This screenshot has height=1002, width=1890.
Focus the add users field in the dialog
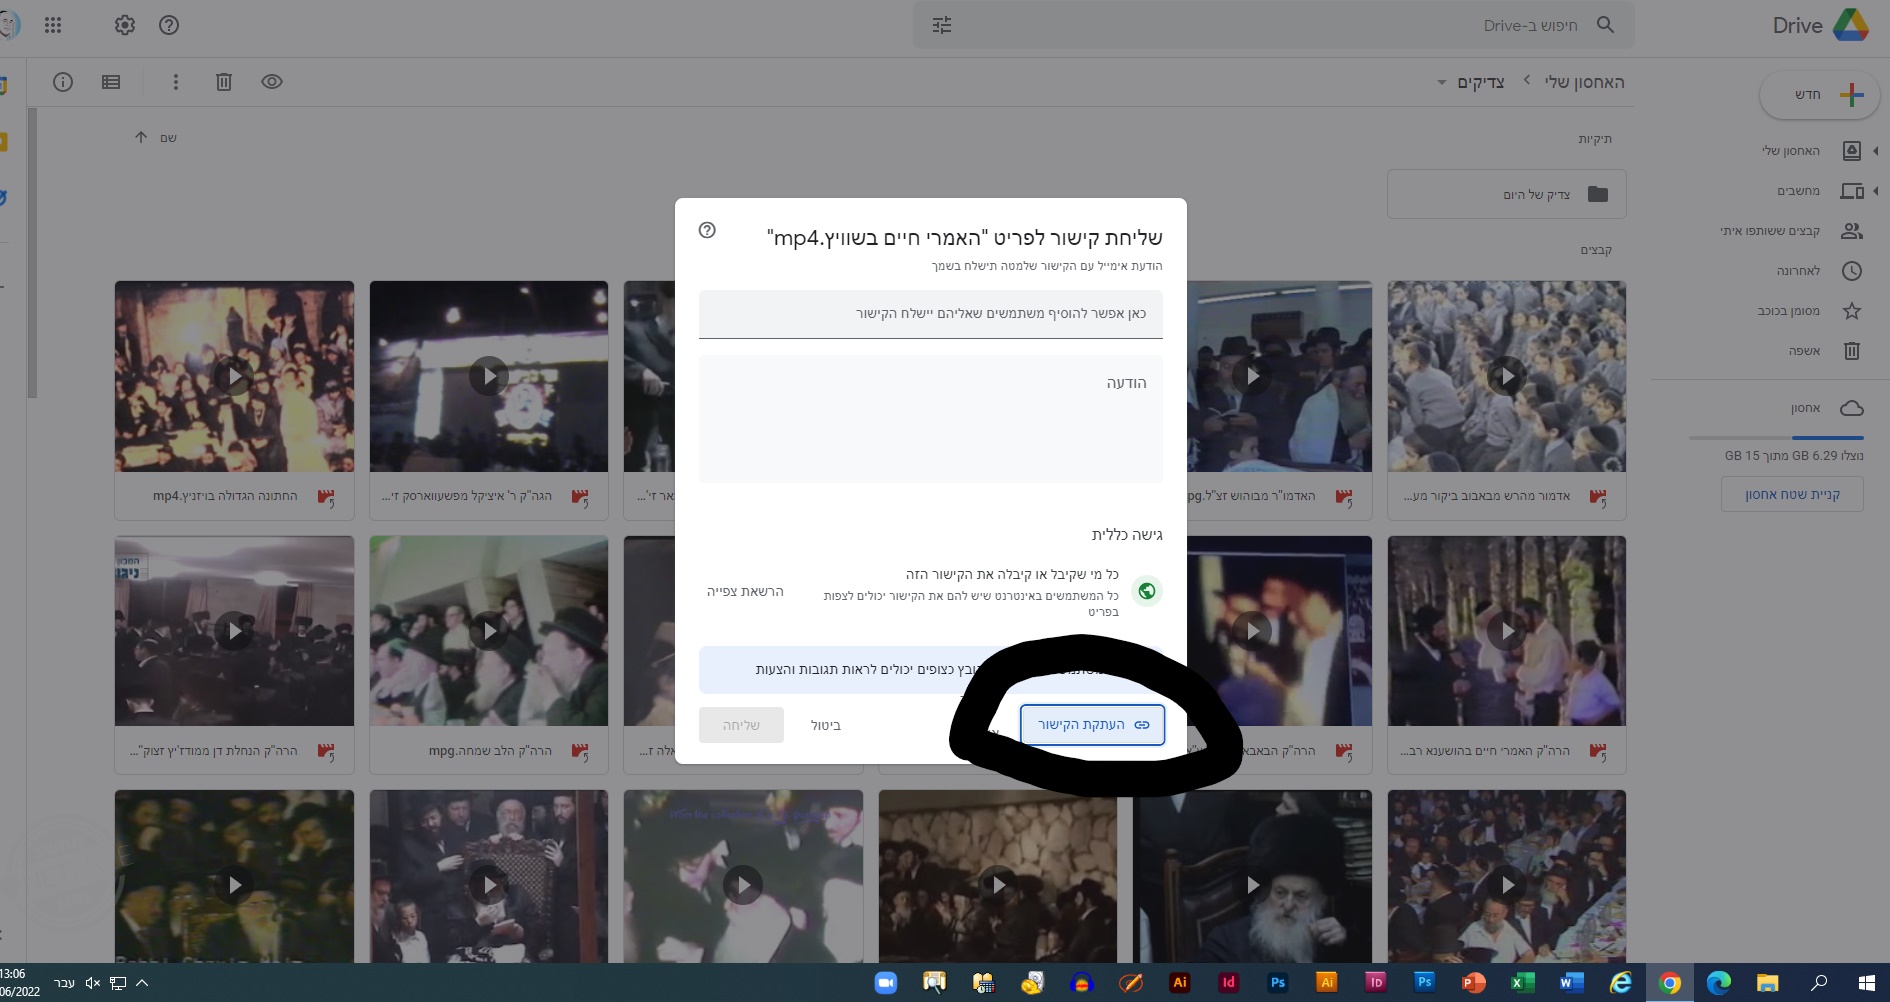point(931,314)
